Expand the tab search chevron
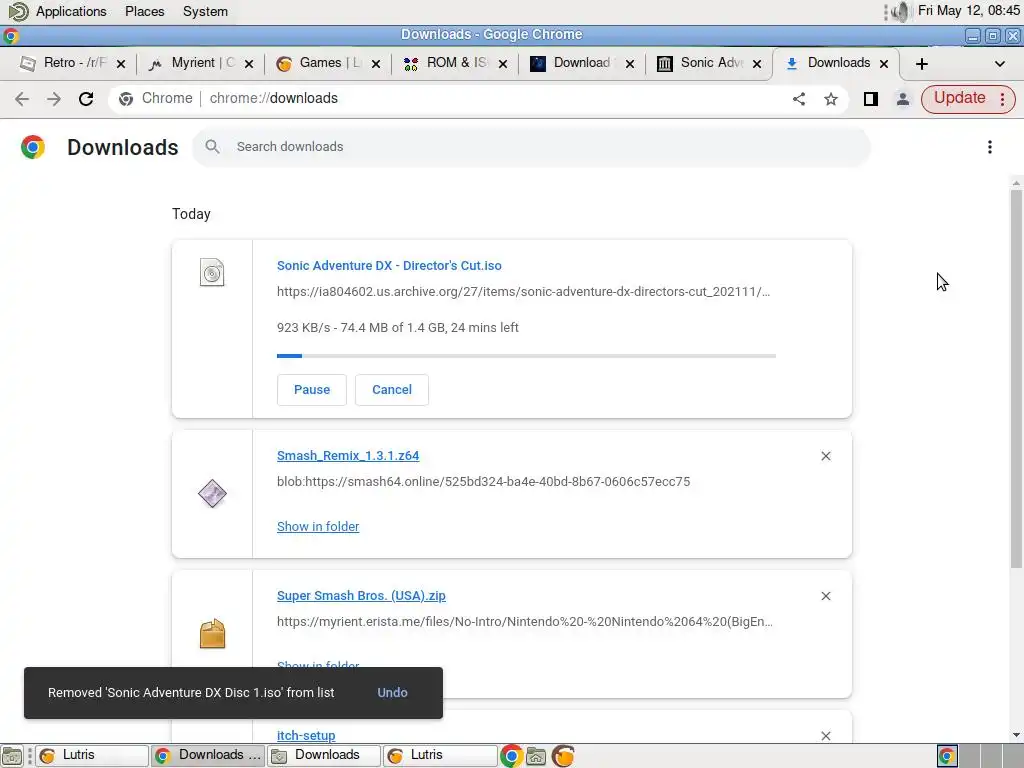The height and width of the screenshot is (768, 1024). [x=999, y=64]
